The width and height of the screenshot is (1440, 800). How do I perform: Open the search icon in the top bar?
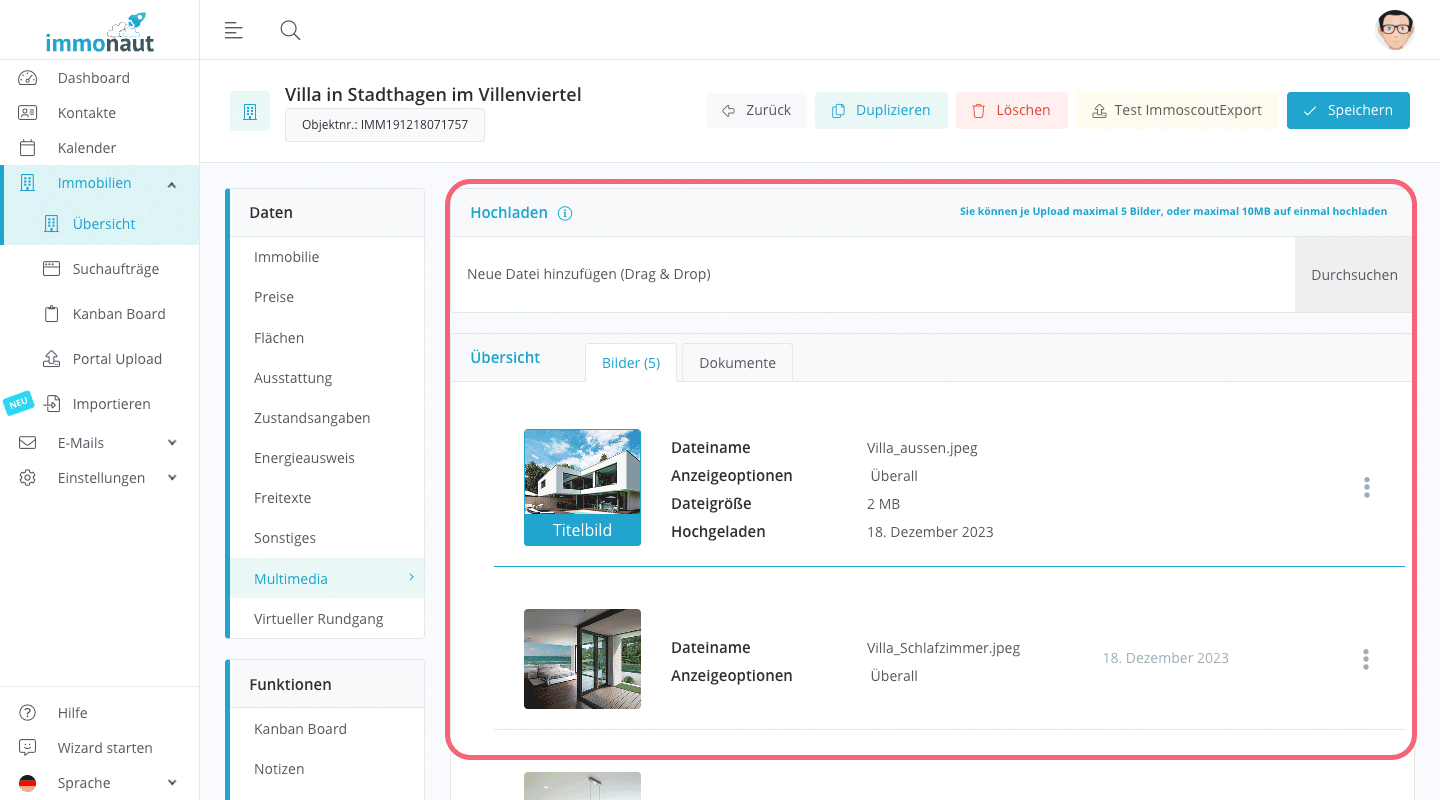(290, 30)
